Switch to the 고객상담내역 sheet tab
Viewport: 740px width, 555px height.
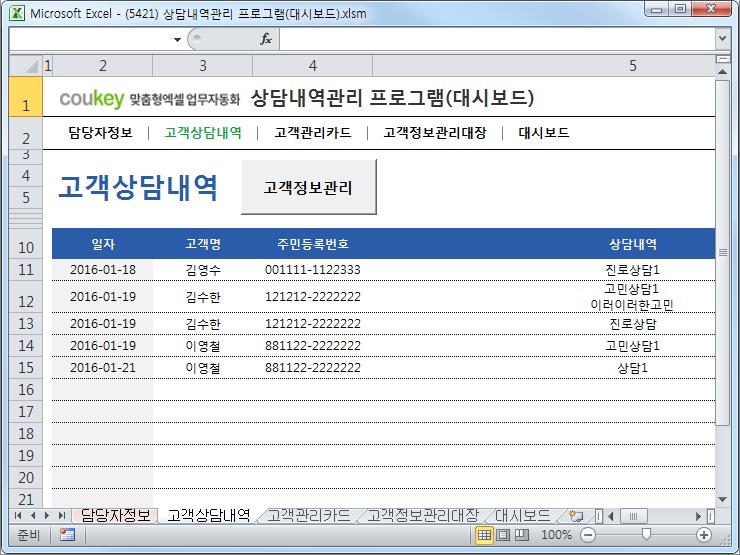(209, 515)
